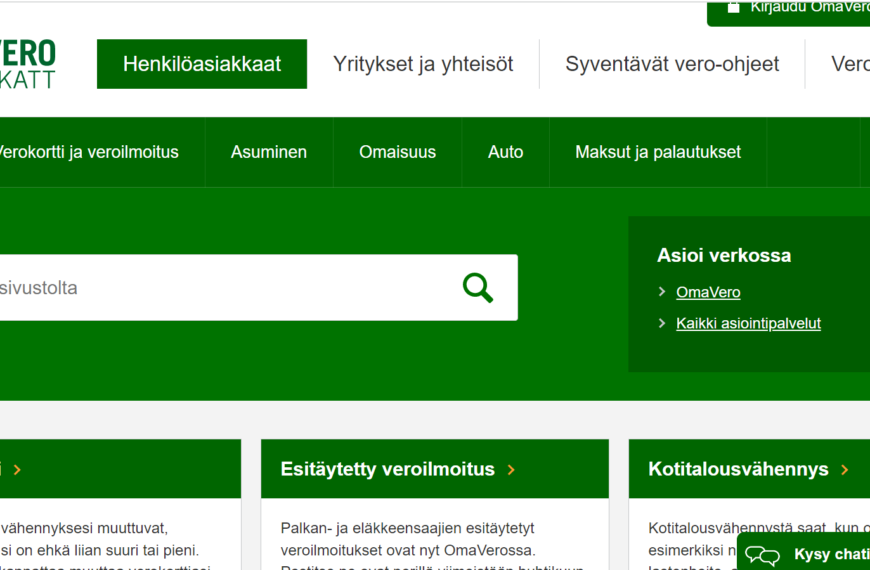
Task: Select Auto in the green navigation bar
Action: click(505, 152)
